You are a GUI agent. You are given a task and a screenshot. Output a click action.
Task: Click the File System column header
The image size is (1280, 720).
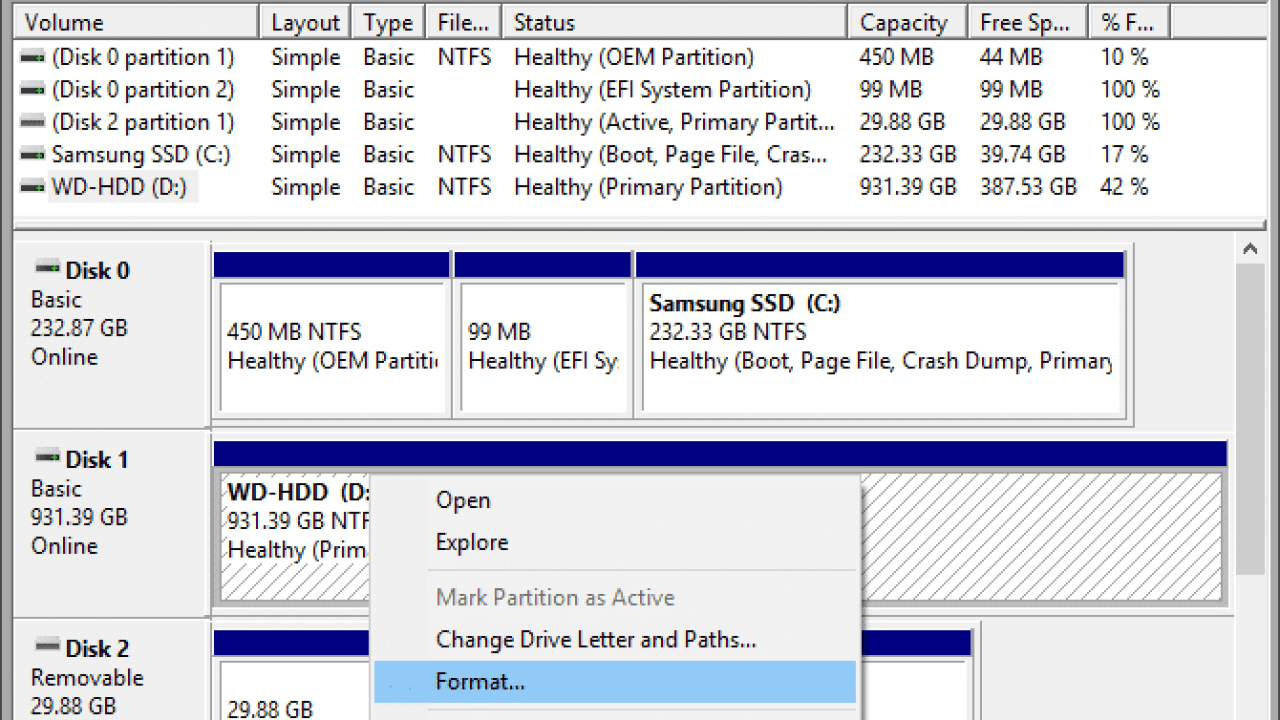pos(464,22)
